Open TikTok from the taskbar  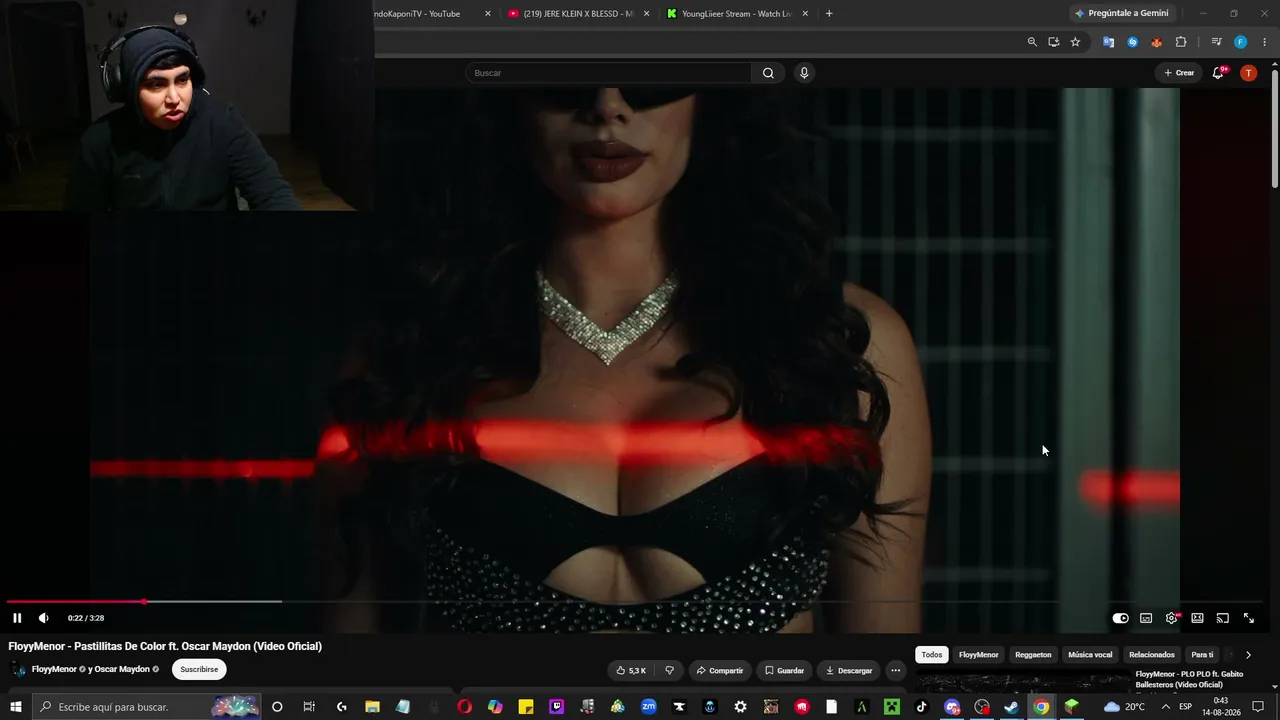pos(921,707)
